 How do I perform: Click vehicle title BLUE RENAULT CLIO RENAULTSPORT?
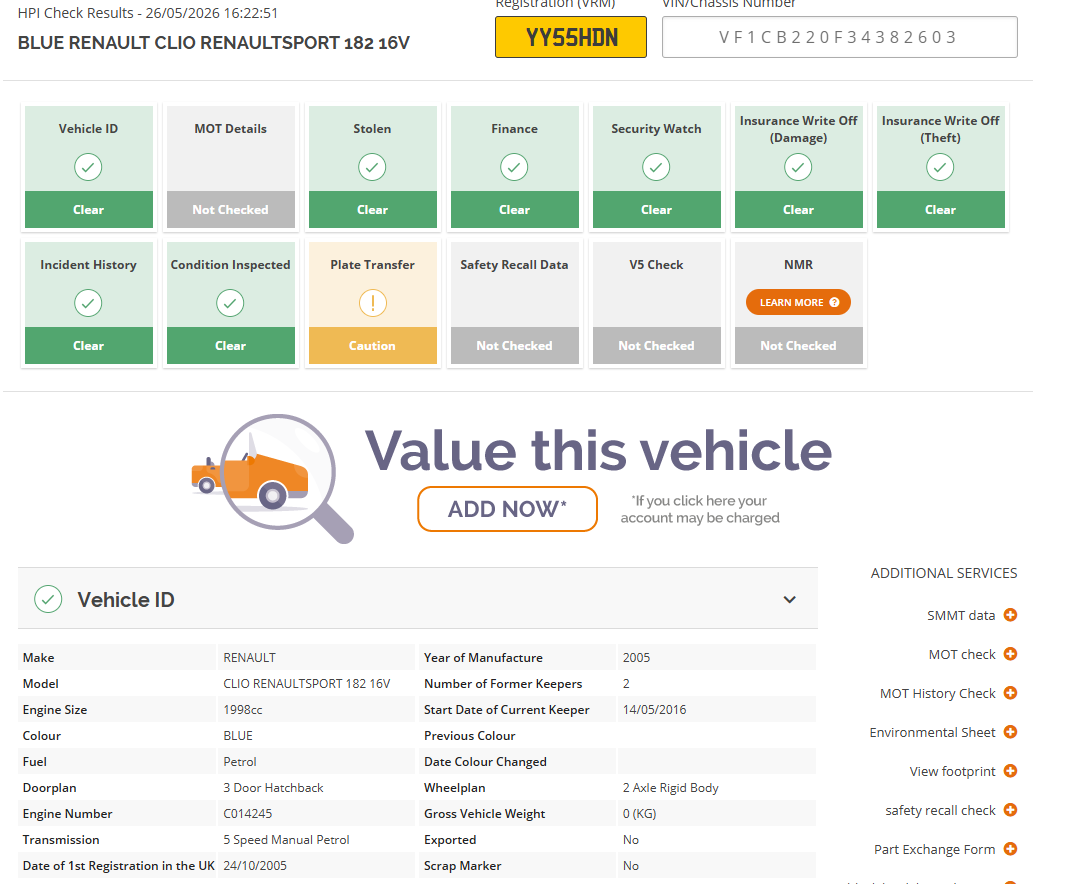(213, 43)
